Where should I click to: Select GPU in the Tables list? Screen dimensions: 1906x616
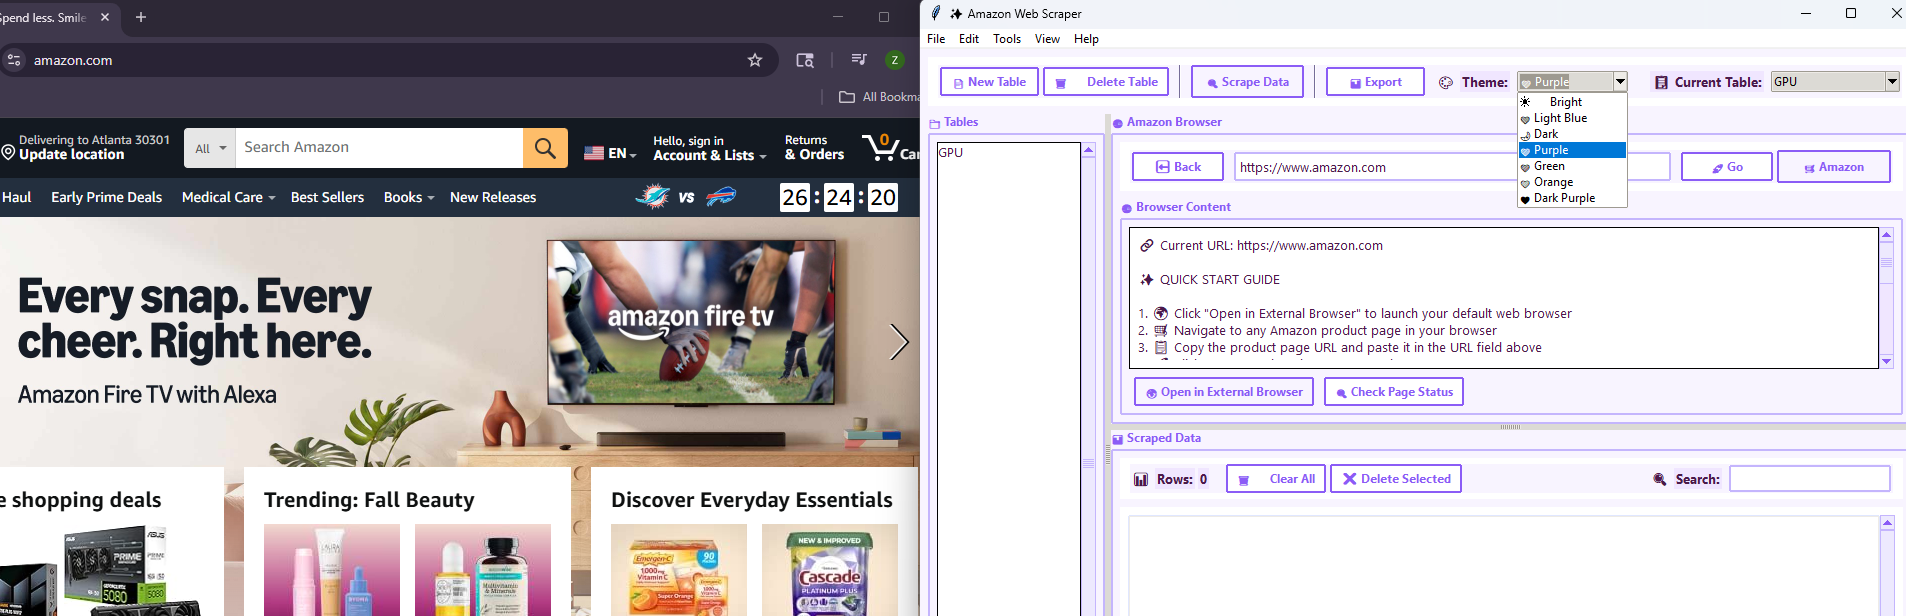pos(951,153)
